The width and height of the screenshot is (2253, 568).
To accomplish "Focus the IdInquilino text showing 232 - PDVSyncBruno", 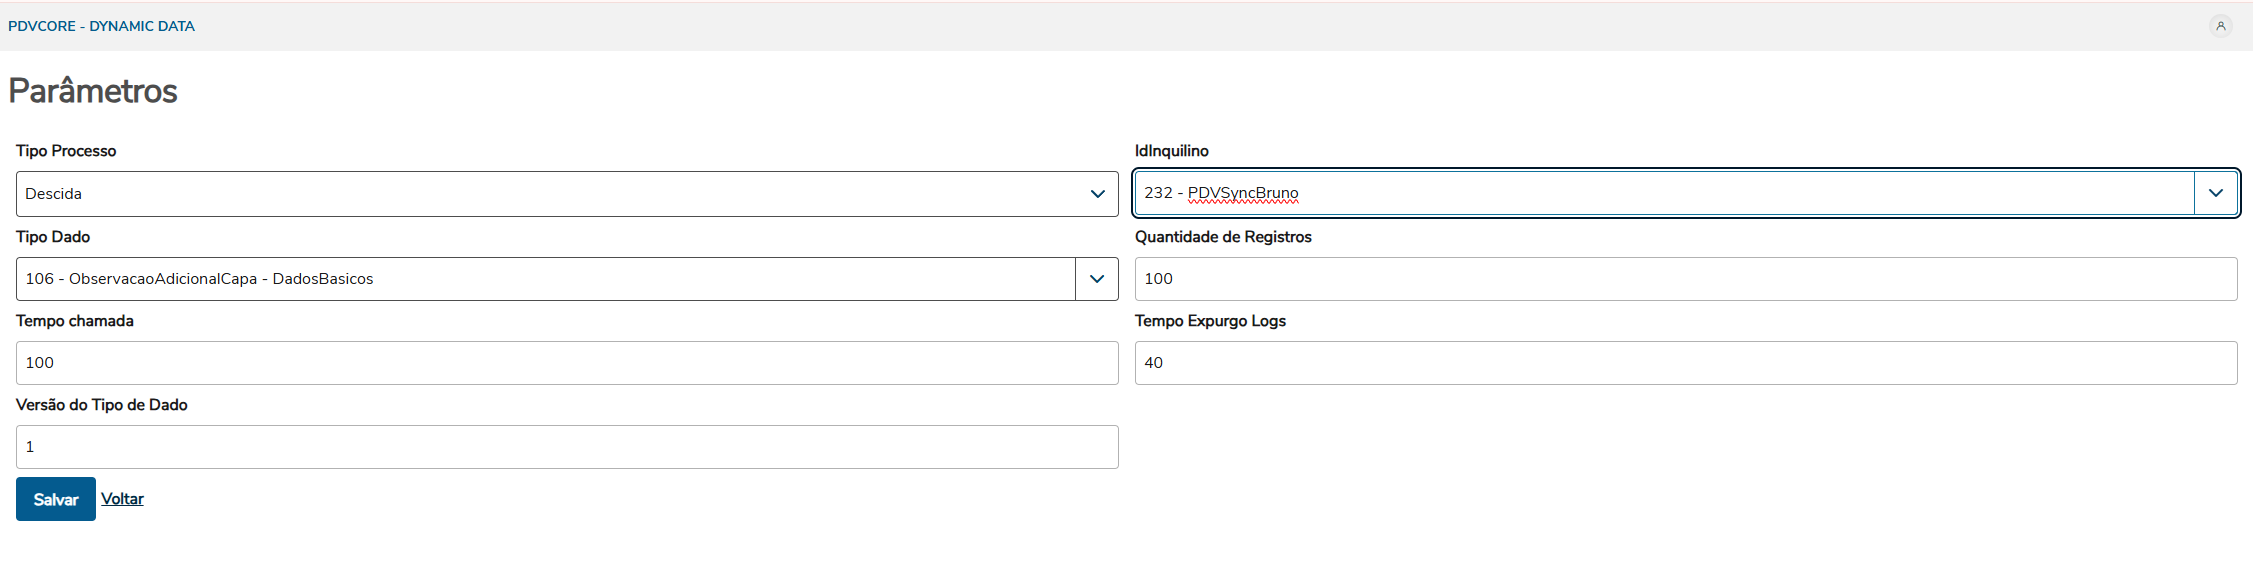I will tap(1221, 193).
